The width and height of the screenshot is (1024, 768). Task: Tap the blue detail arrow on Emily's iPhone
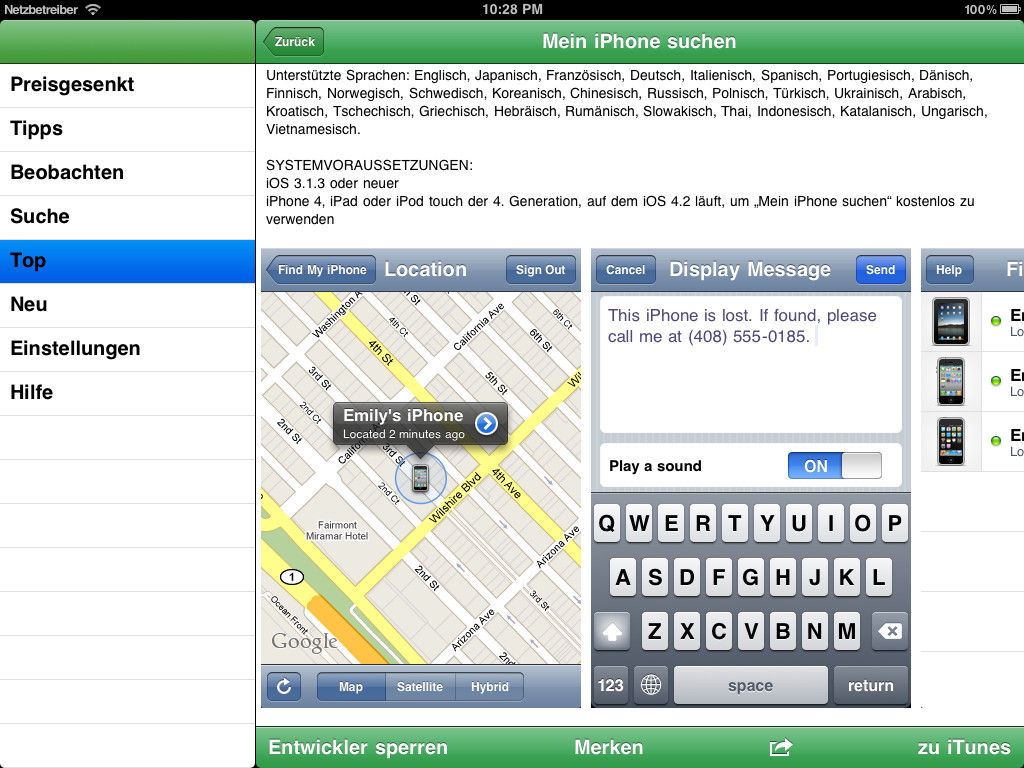pos(486,423)
